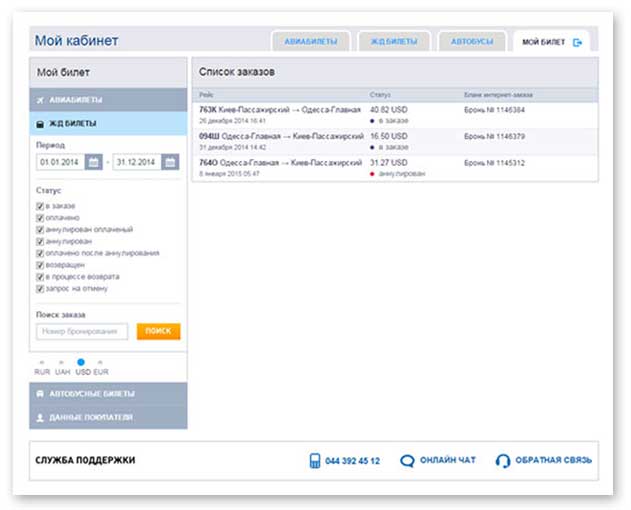The image size is (631, 510).
Task: Switch to the Автобусы top tab
Action: (x=472, y=42)
